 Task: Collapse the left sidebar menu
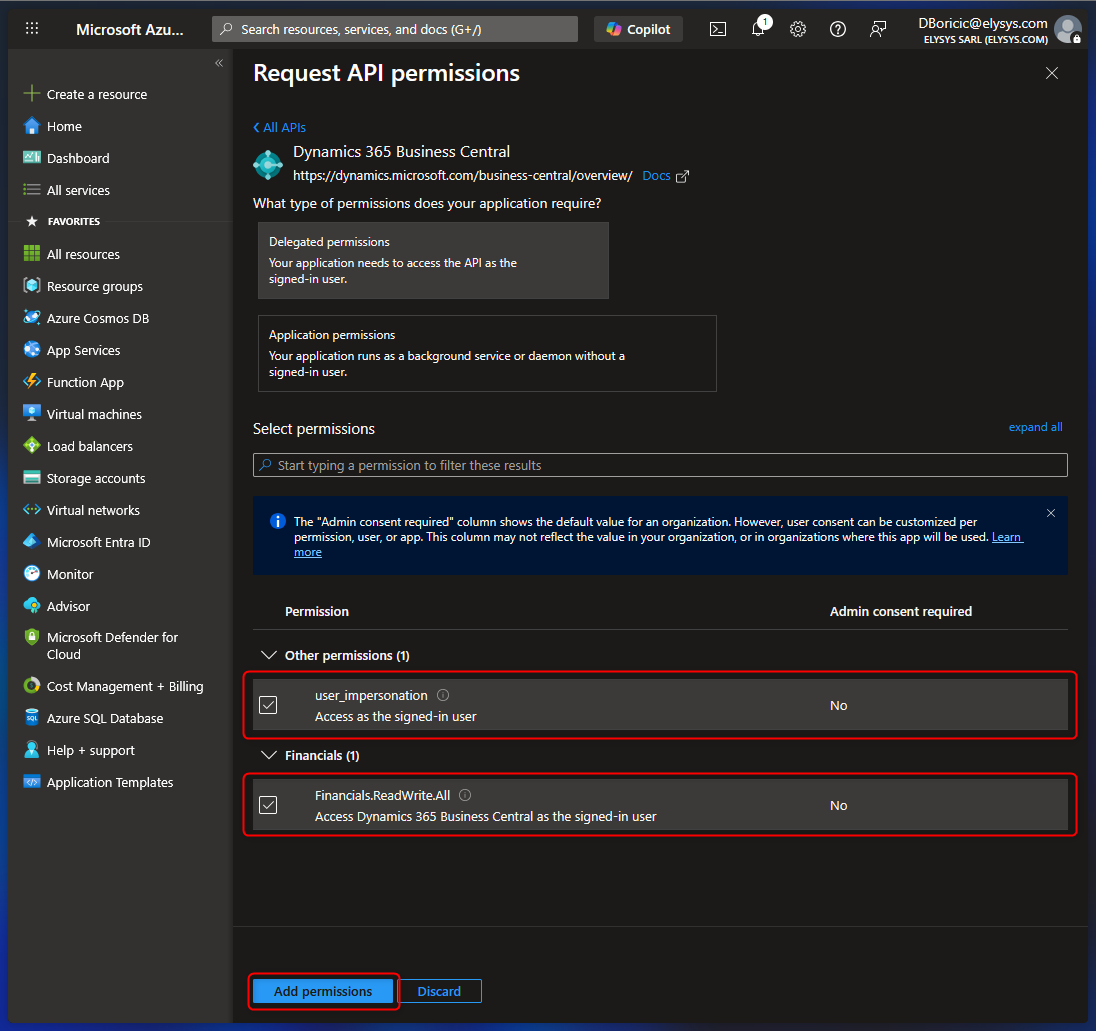click(219, 63)
